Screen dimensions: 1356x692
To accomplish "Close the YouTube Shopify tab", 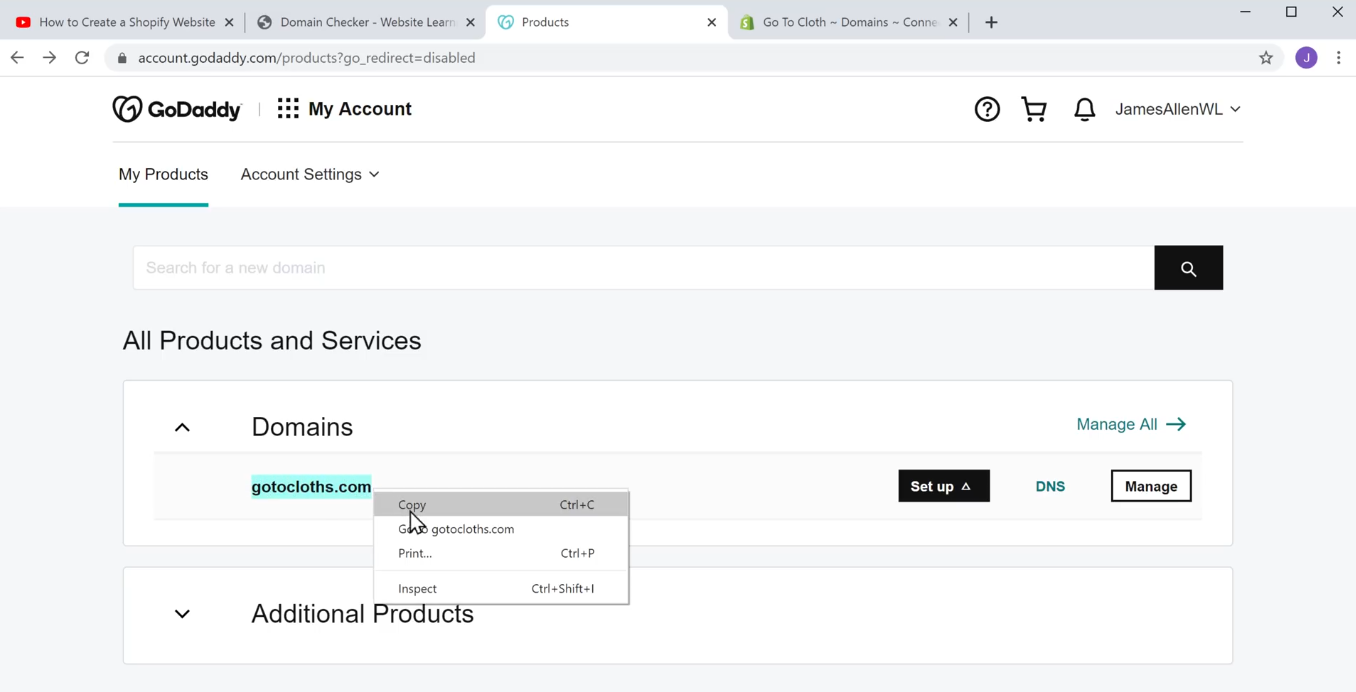I will [229, 22].
